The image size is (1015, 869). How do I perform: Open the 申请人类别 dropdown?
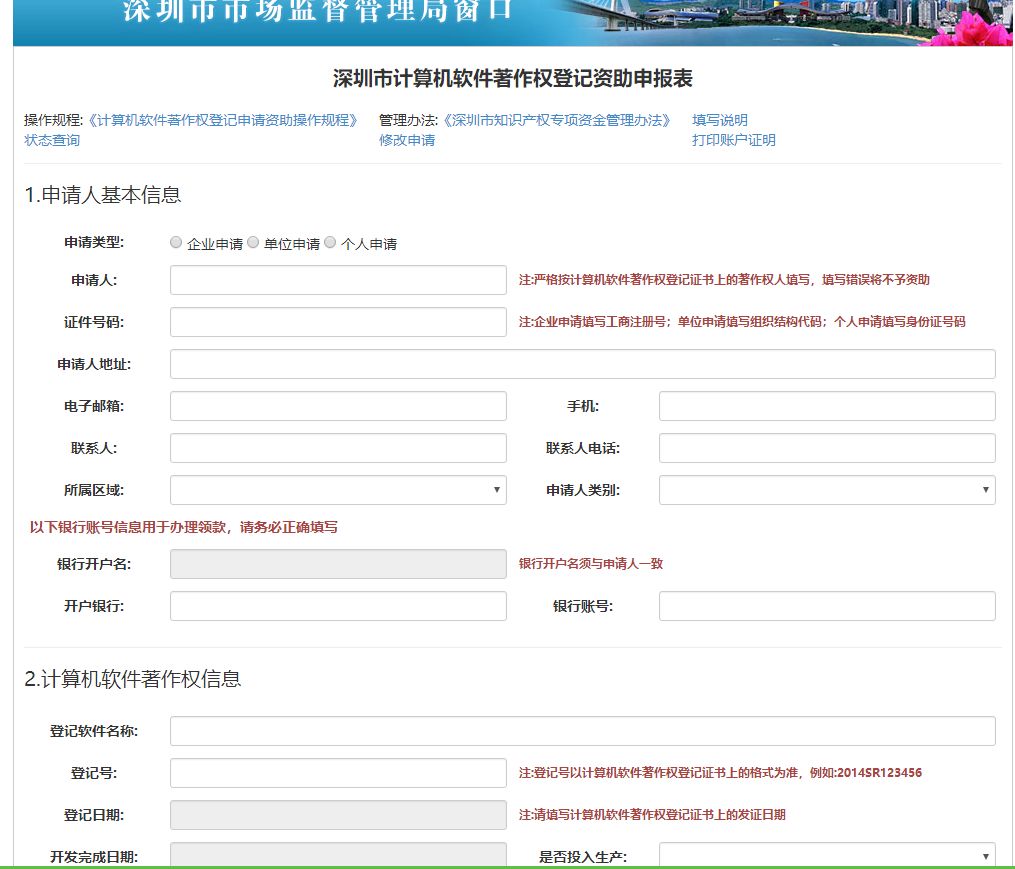(x=827, y=490)
